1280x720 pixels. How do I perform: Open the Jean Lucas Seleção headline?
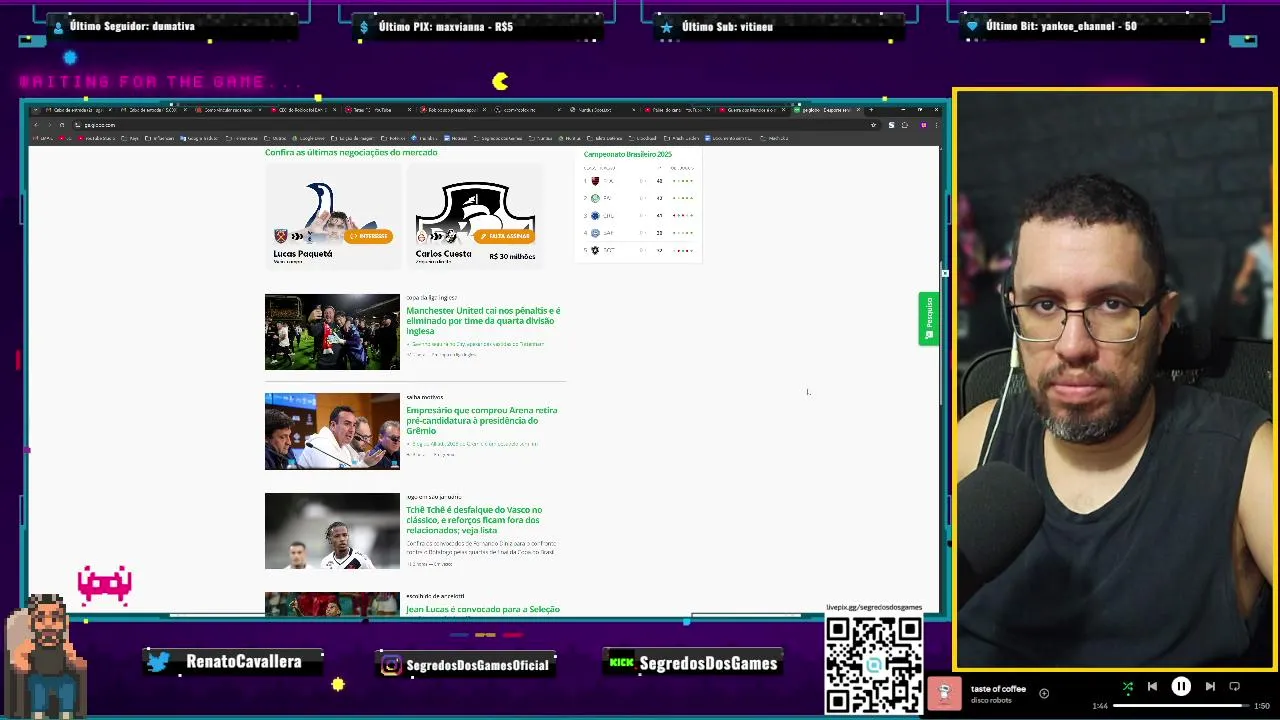click(x=483, y=609)
